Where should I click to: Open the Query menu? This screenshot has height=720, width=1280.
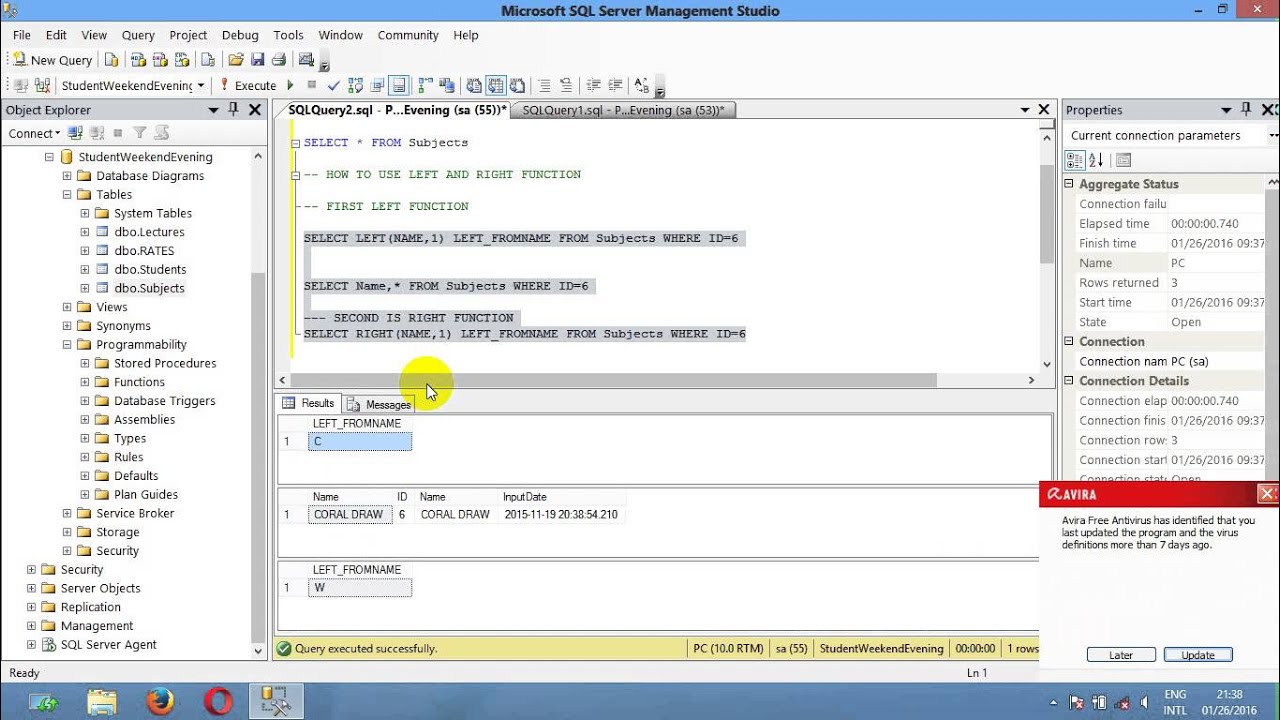[138, 35]
